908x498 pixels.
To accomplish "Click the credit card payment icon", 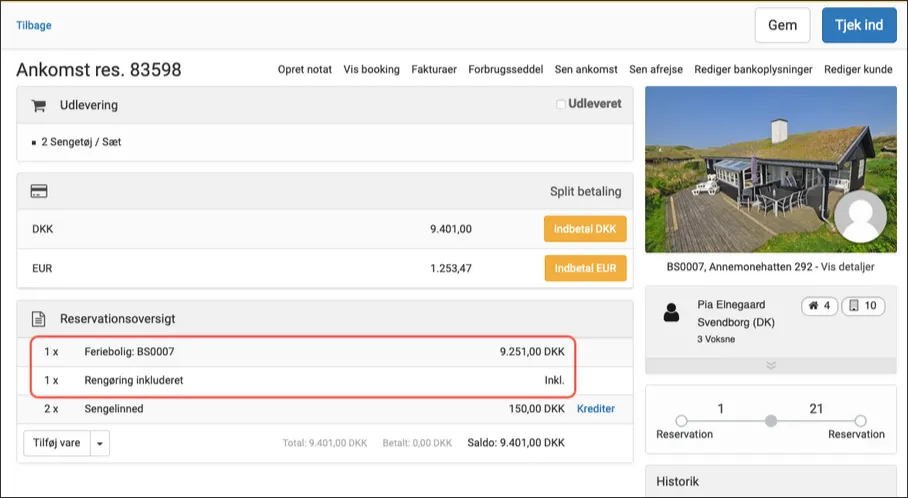I will 39,191.
